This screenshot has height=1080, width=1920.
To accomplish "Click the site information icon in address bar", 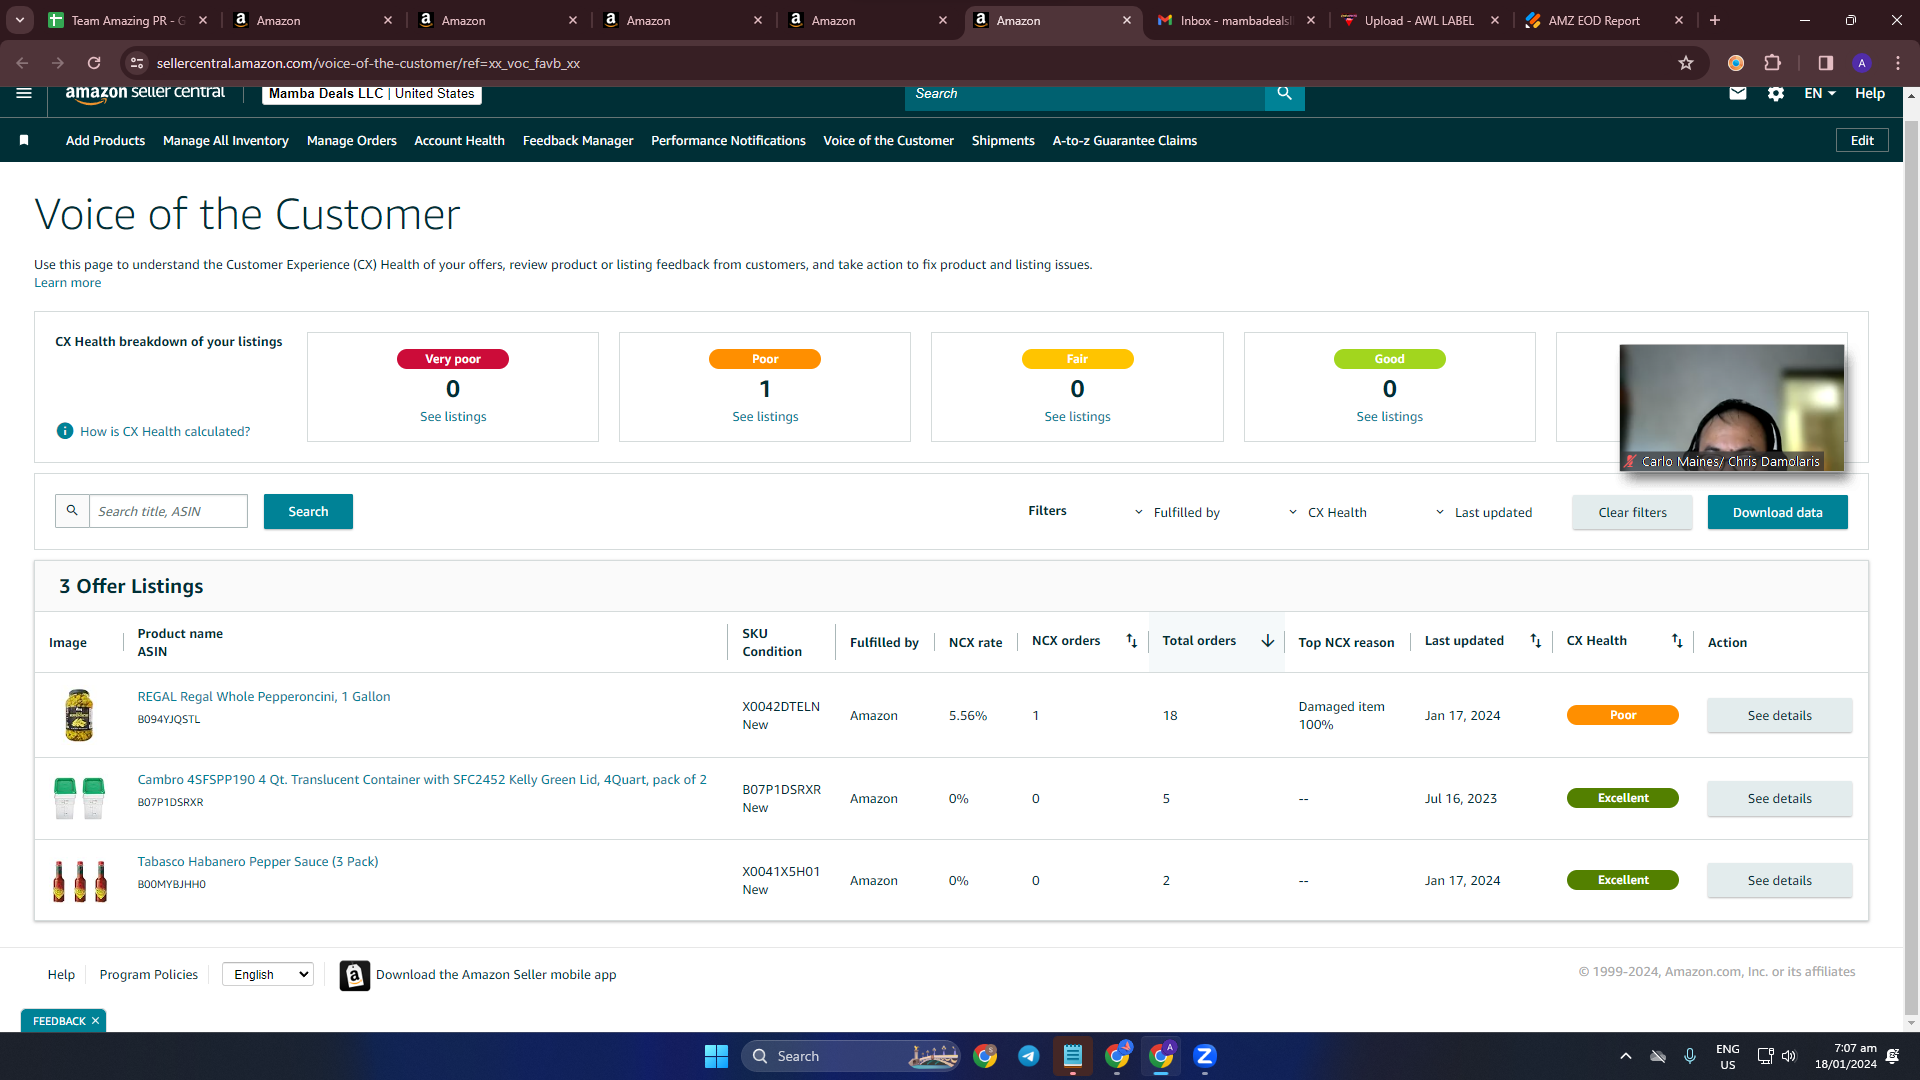I will pyautogui.click(x=138, y=63).
